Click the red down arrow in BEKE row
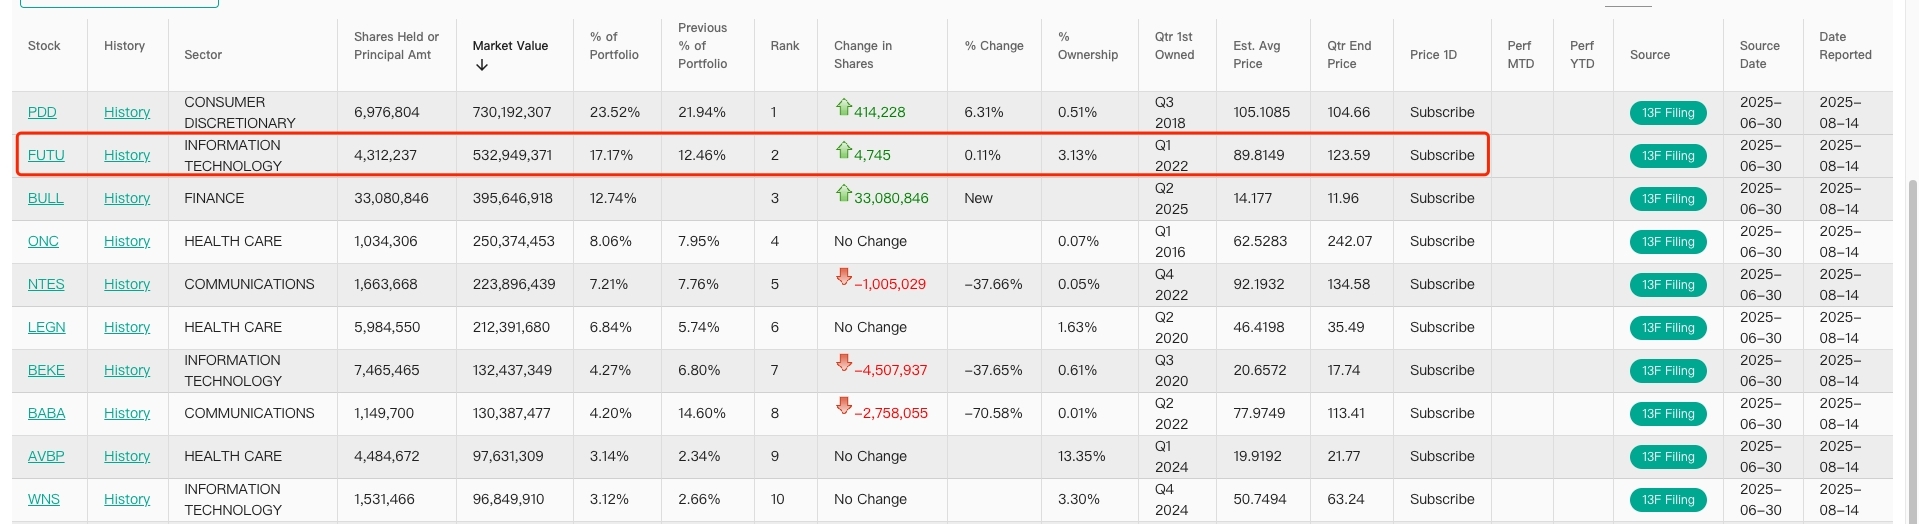The width and height of the screenshot is (1919, 524). tap(843, 363)
